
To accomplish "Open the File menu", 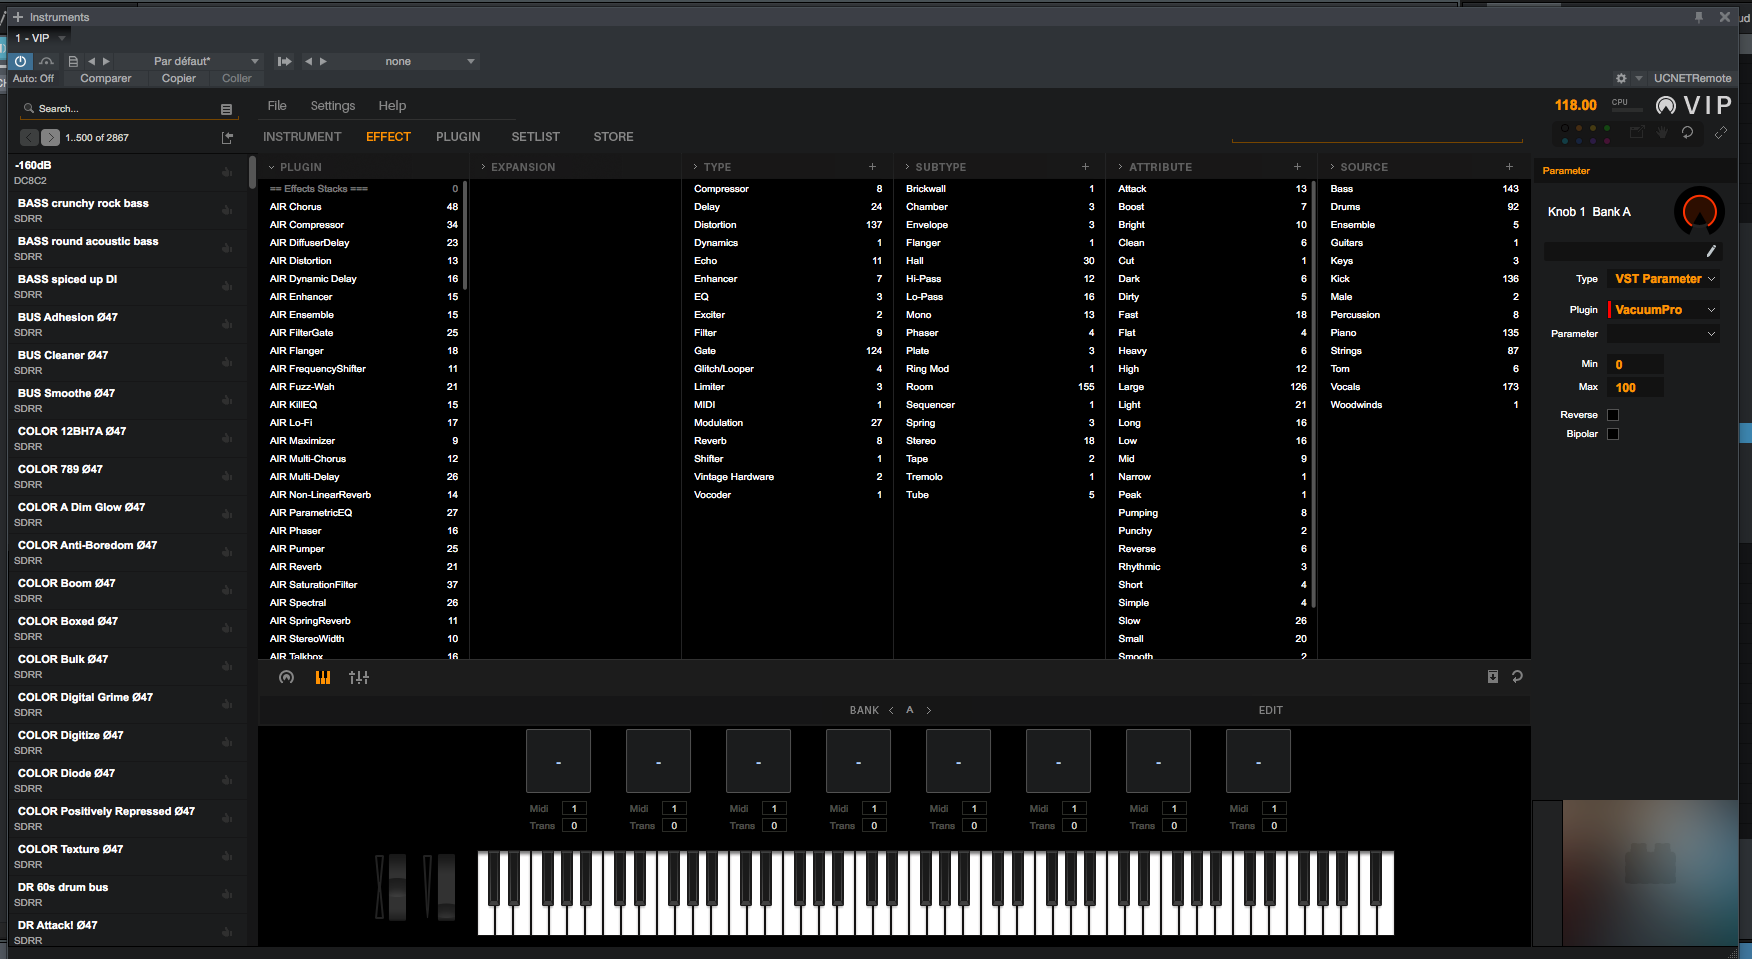I will [277, 106].
